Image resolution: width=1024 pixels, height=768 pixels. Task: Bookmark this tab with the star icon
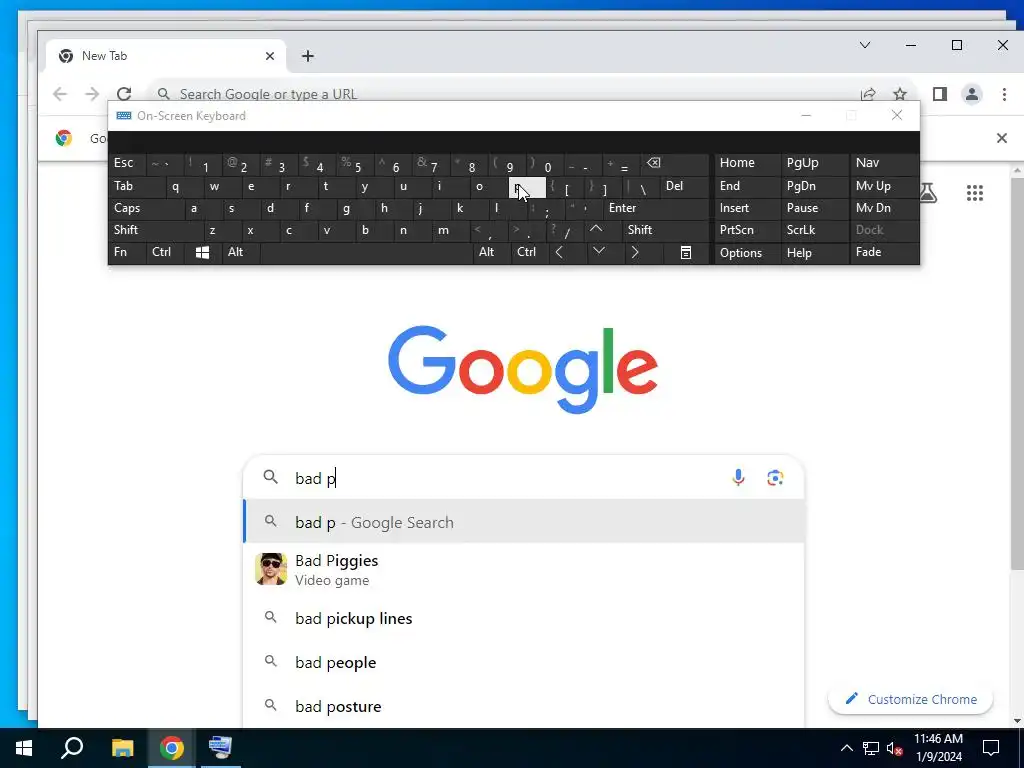coord(900,94)
